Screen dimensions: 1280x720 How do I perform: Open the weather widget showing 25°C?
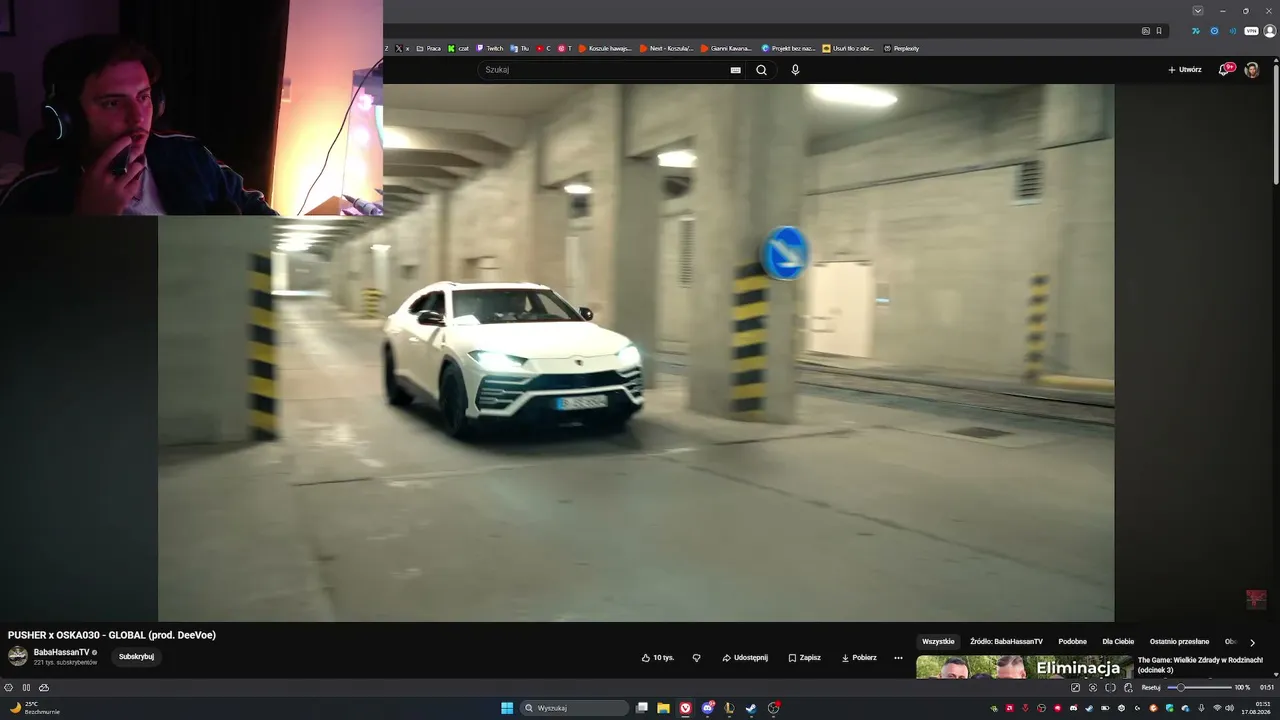click(34, 708)
